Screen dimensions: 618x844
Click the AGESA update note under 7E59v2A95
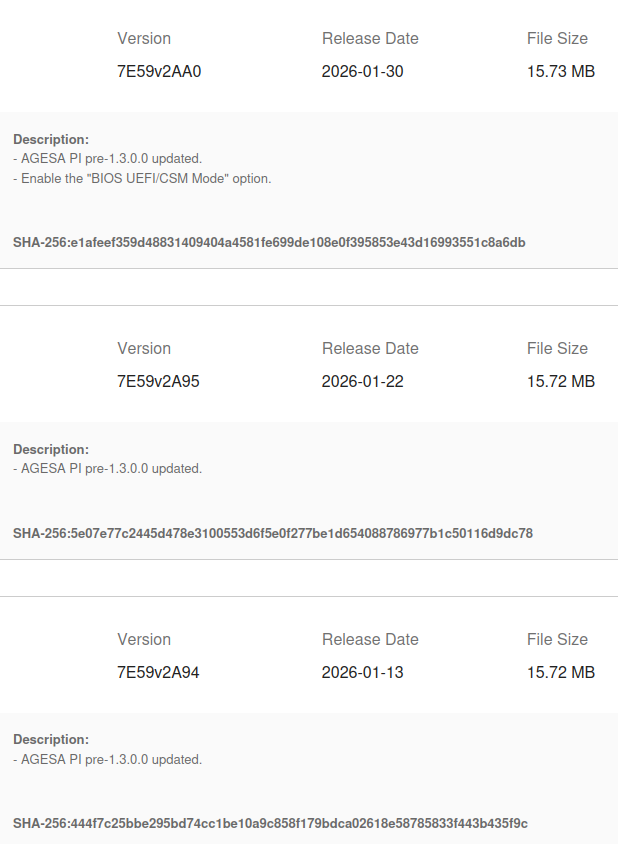tap(107, 468)
